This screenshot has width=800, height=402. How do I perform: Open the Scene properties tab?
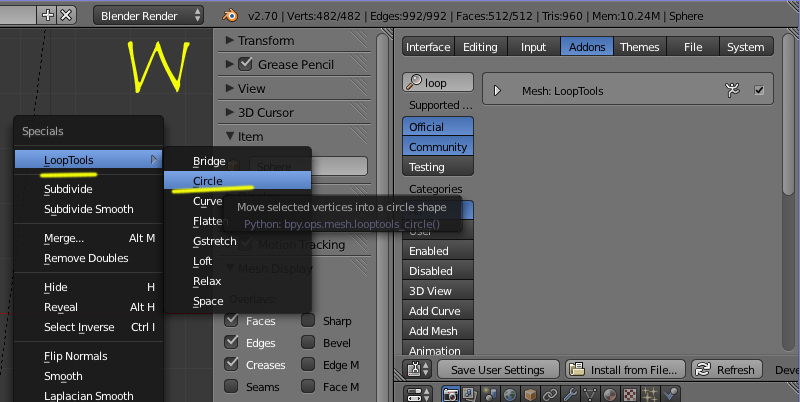[x=490, y=394]
